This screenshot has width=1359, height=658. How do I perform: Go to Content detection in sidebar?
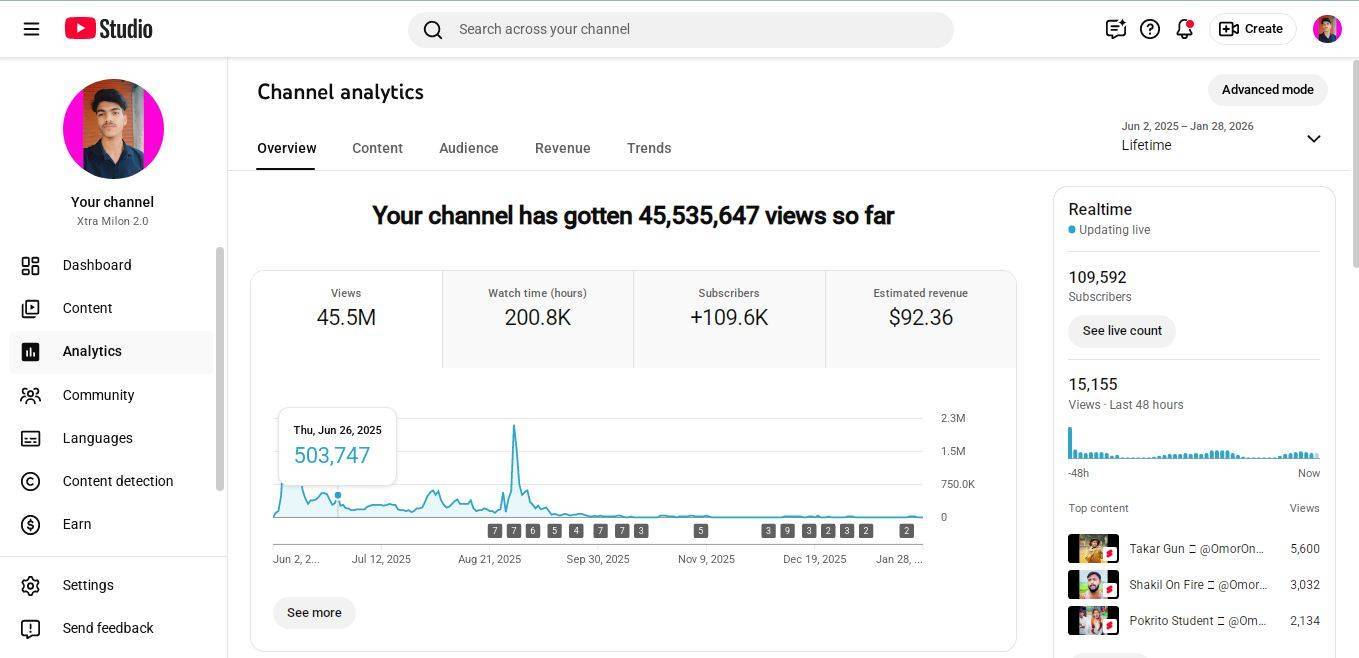117,481
